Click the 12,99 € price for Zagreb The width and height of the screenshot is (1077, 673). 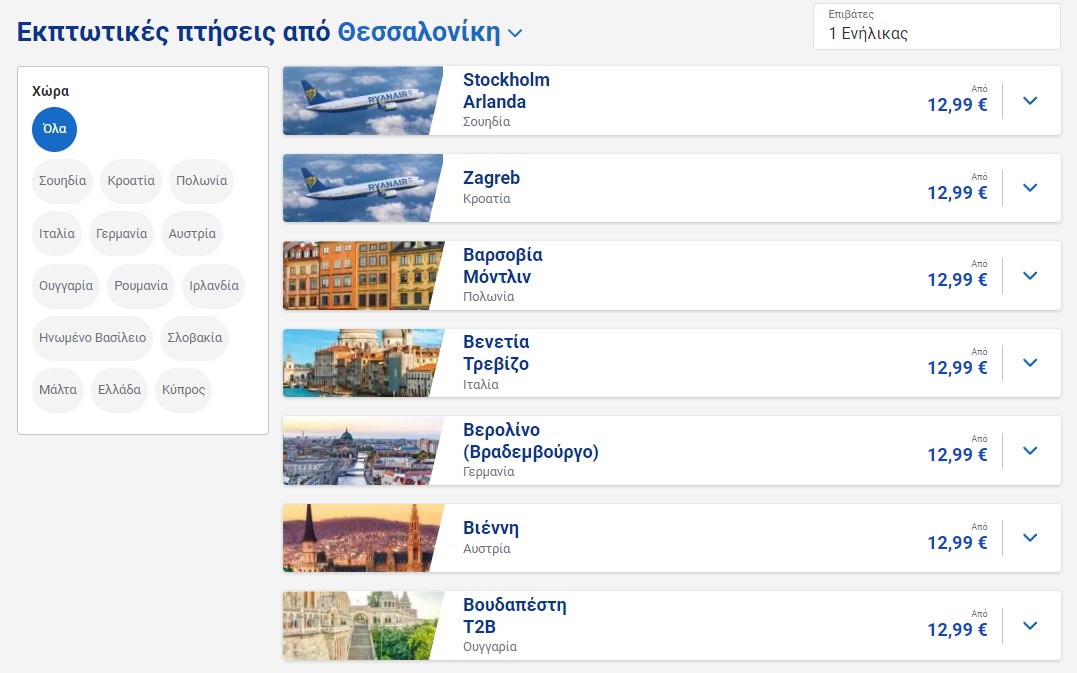957,193
